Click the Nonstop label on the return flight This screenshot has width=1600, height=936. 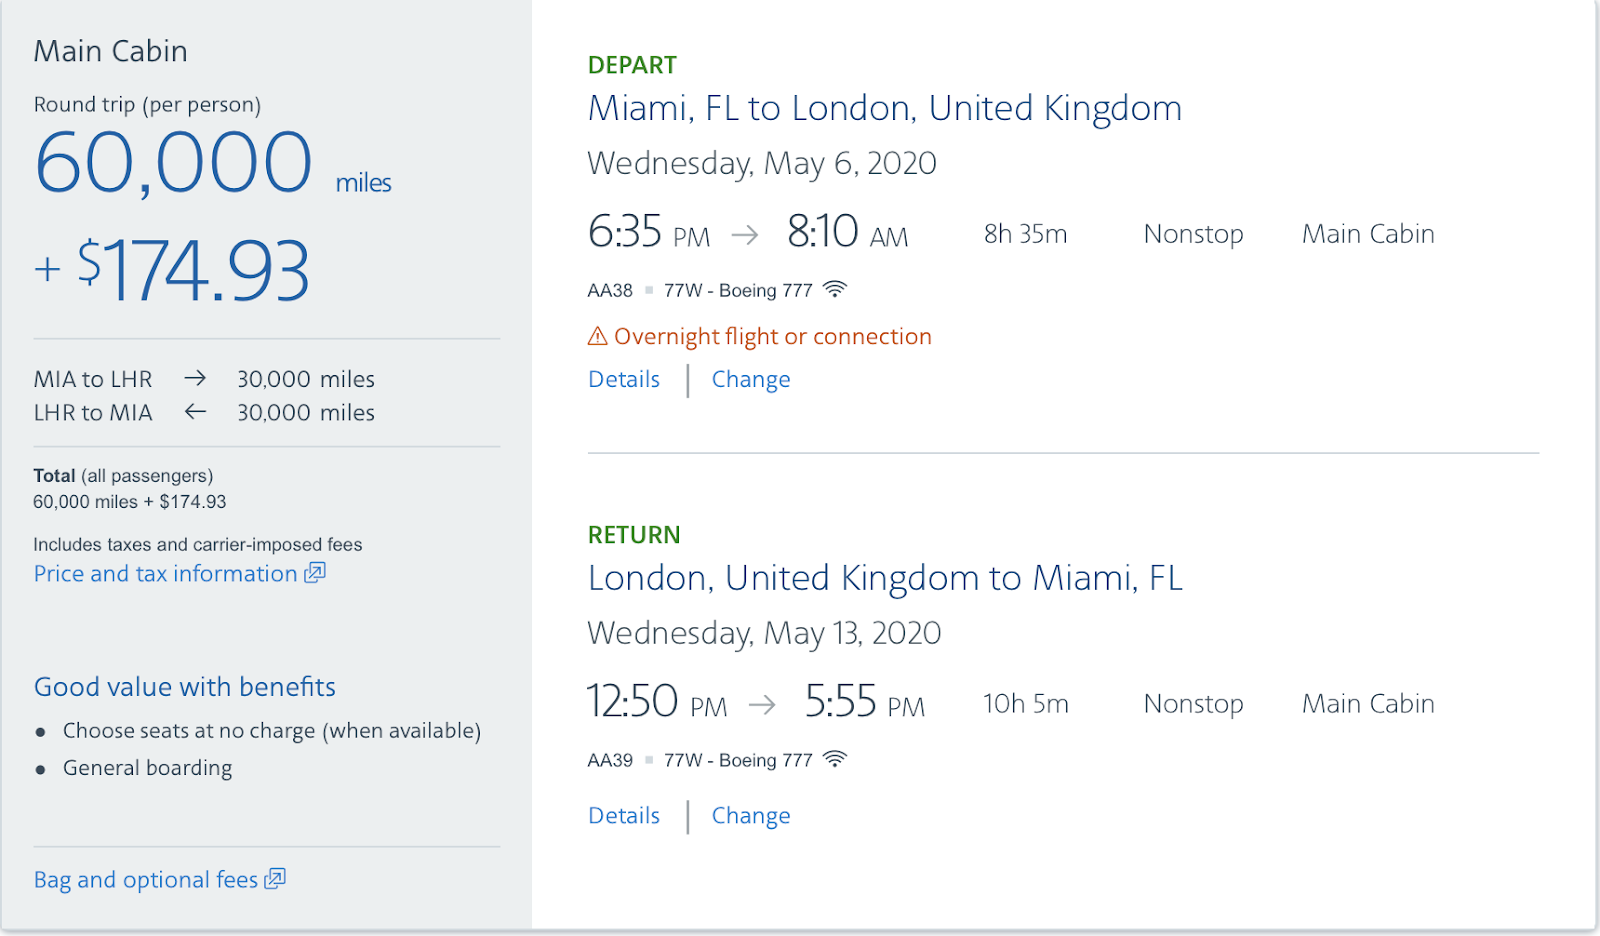(1192, 703)
